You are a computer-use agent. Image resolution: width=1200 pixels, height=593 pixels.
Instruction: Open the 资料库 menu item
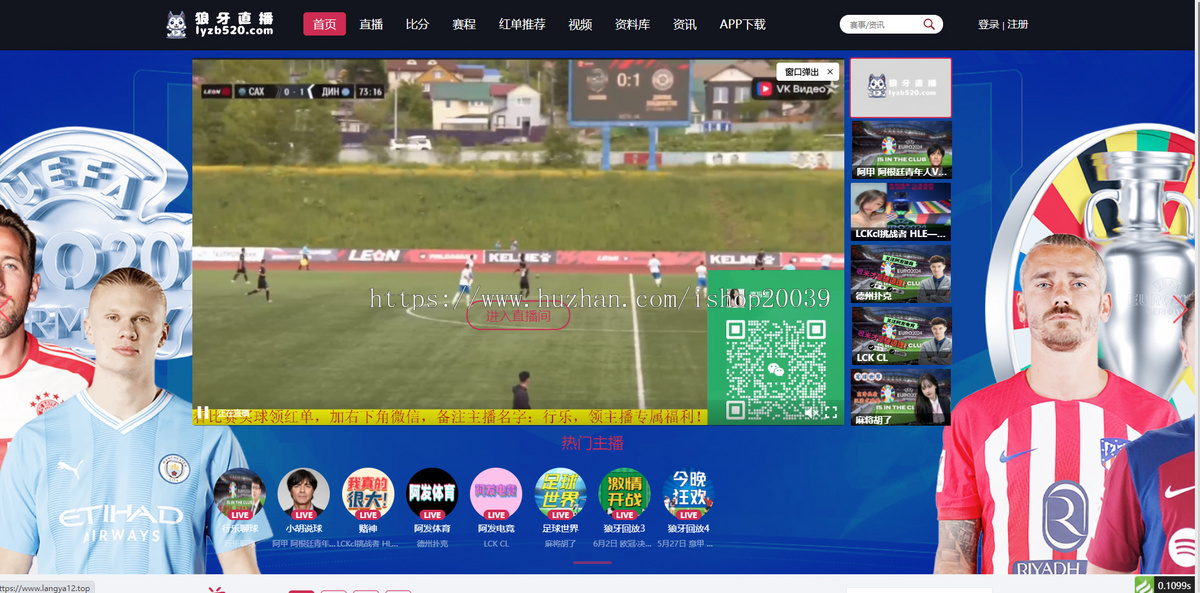(x=632, y=24)
